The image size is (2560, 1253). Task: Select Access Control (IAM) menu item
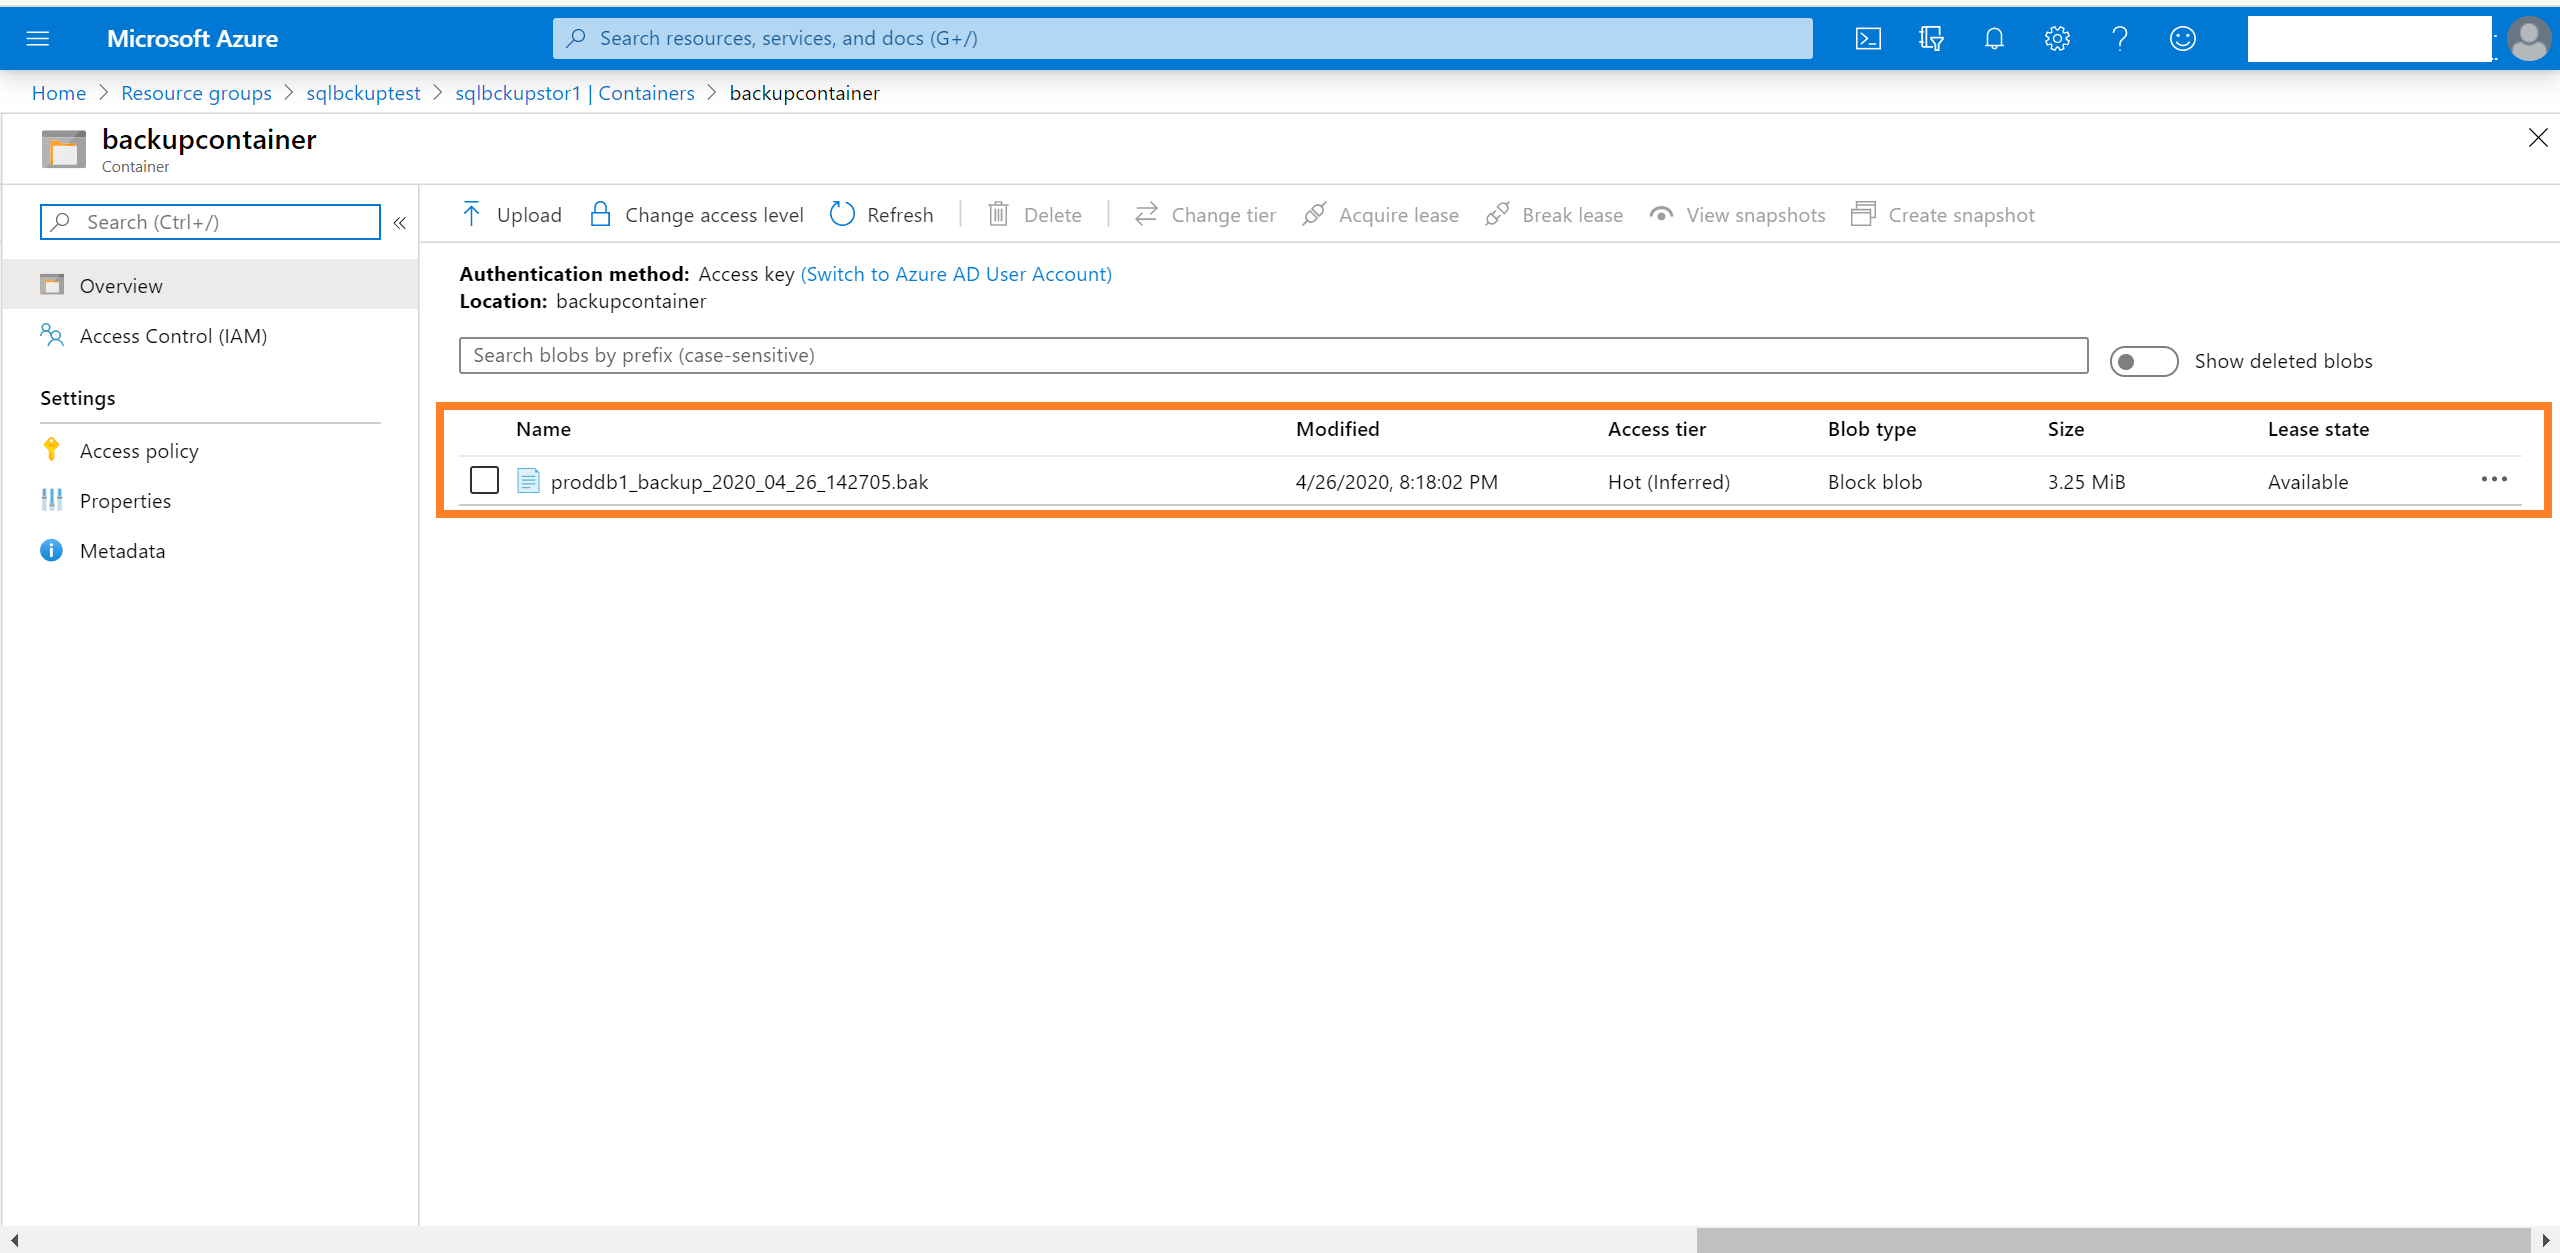173,336
